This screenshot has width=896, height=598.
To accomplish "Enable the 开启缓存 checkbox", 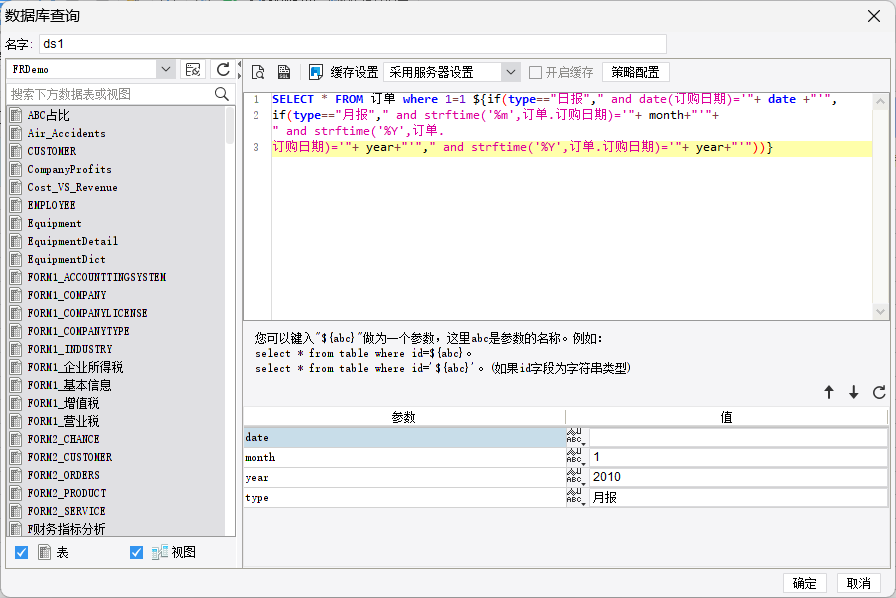I will (535, 73).
